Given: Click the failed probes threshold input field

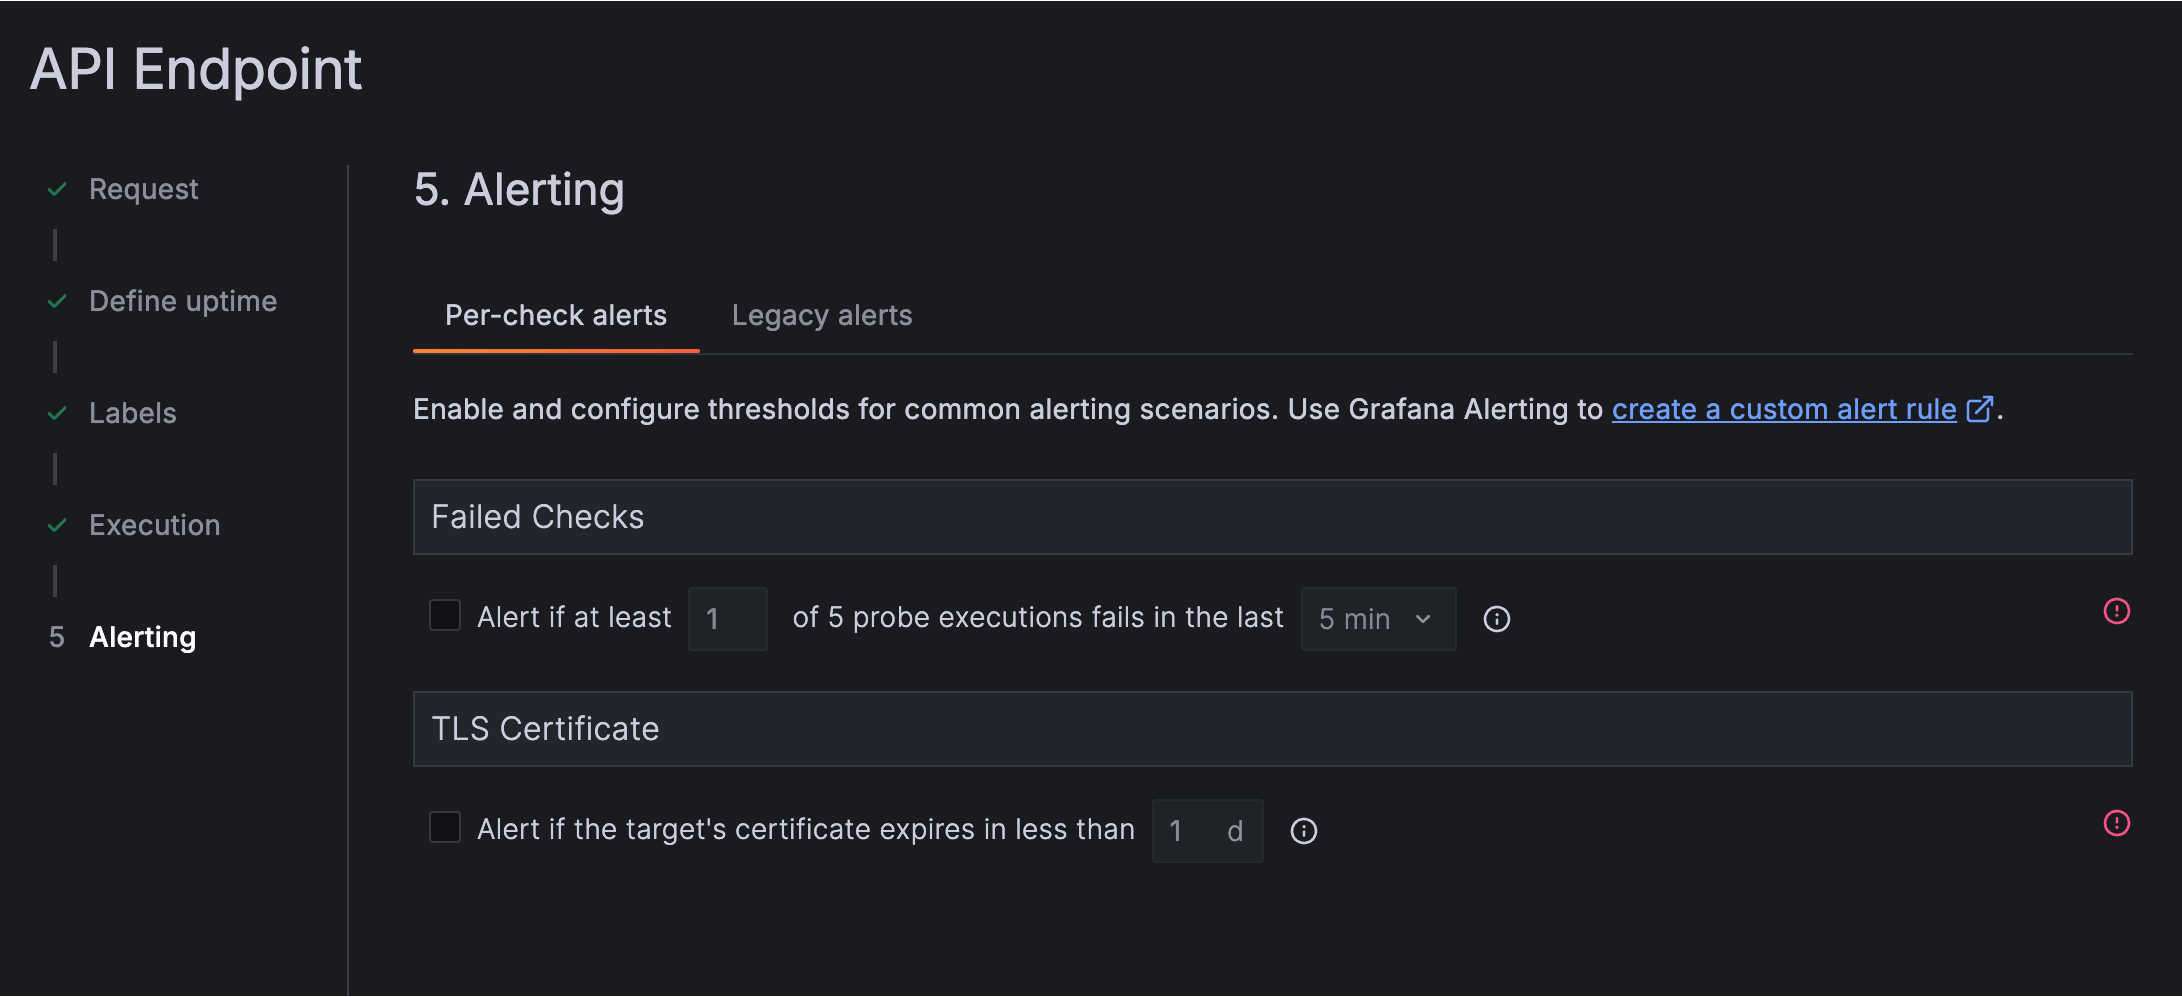Looking at the screenshot, I should [x=727, y=619].
